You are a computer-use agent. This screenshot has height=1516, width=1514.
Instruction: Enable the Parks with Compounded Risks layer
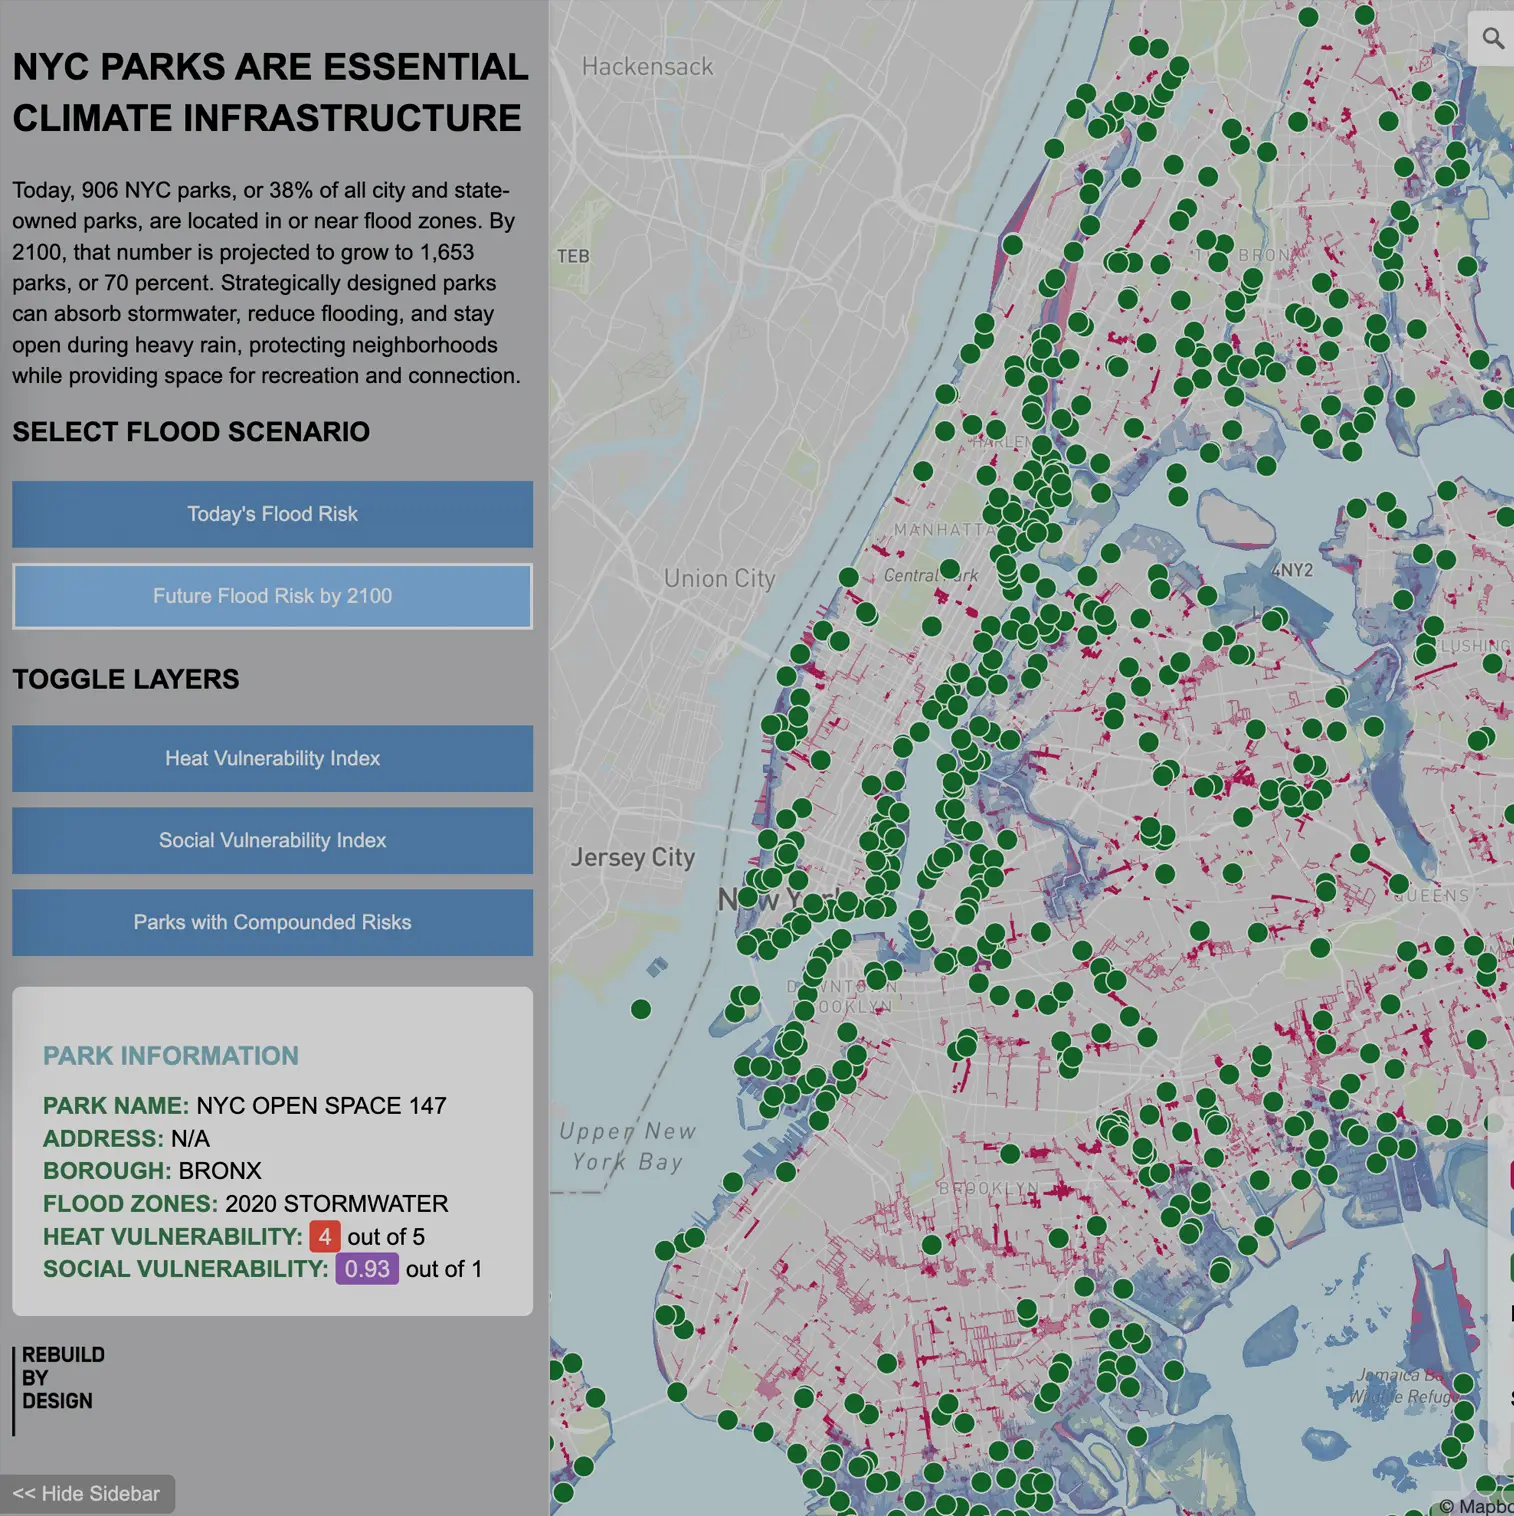[272, 922]
